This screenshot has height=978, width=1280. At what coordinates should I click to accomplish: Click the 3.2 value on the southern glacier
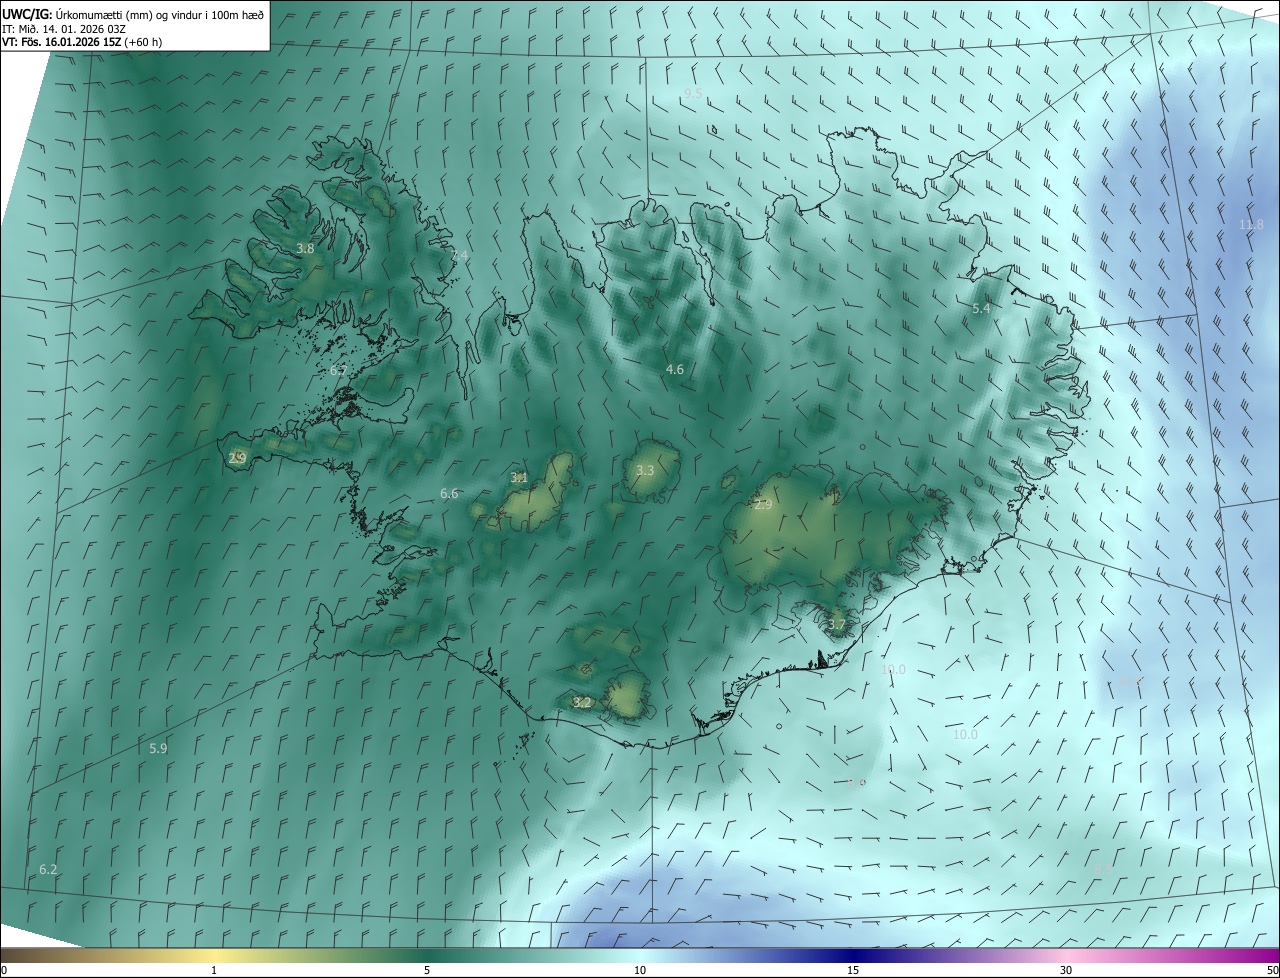[x=582, y=702]
